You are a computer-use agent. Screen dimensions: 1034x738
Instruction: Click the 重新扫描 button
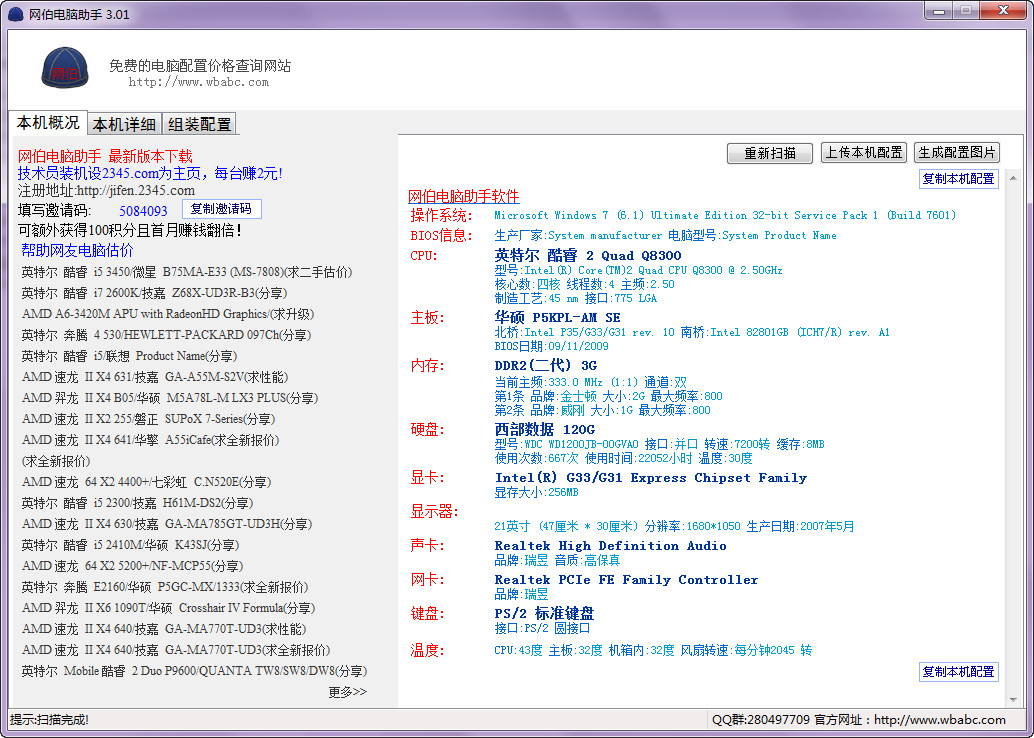coord(770,153)
